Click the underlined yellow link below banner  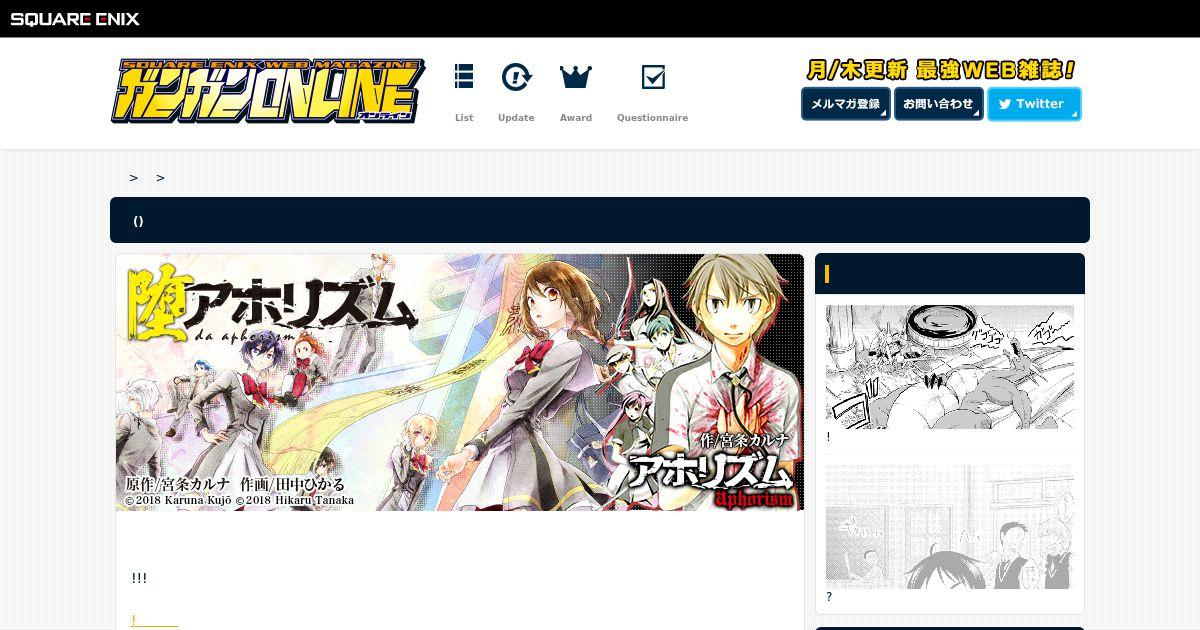point(154,621)
